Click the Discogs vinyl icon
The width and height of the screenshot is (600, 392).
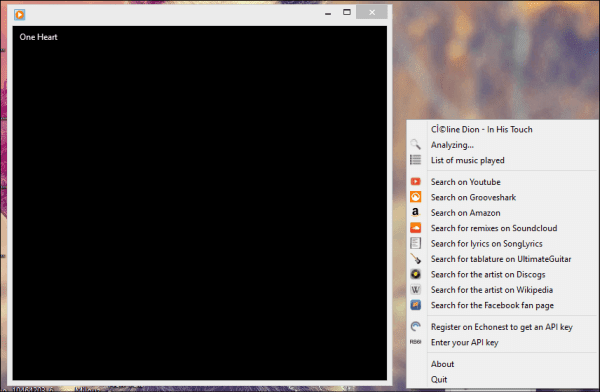pyautogui.click(x=416, y=274)
